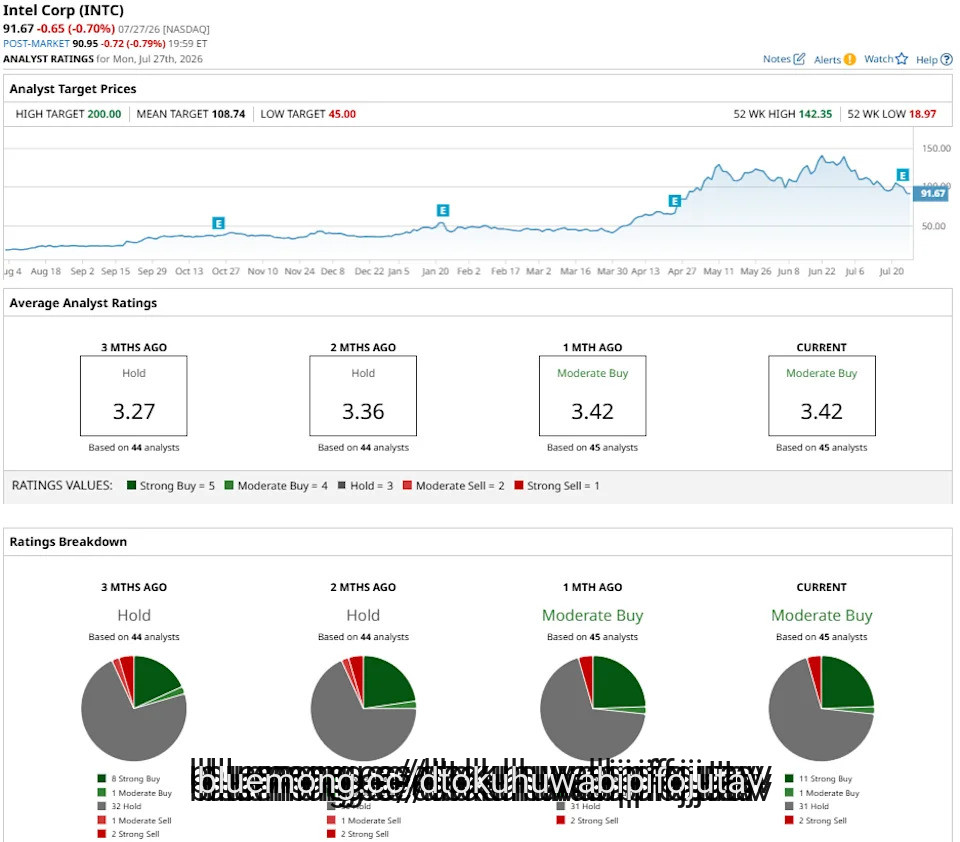
Task: Click the 52 WK LOW 18.97 value
Action: (x=922, y=114)
